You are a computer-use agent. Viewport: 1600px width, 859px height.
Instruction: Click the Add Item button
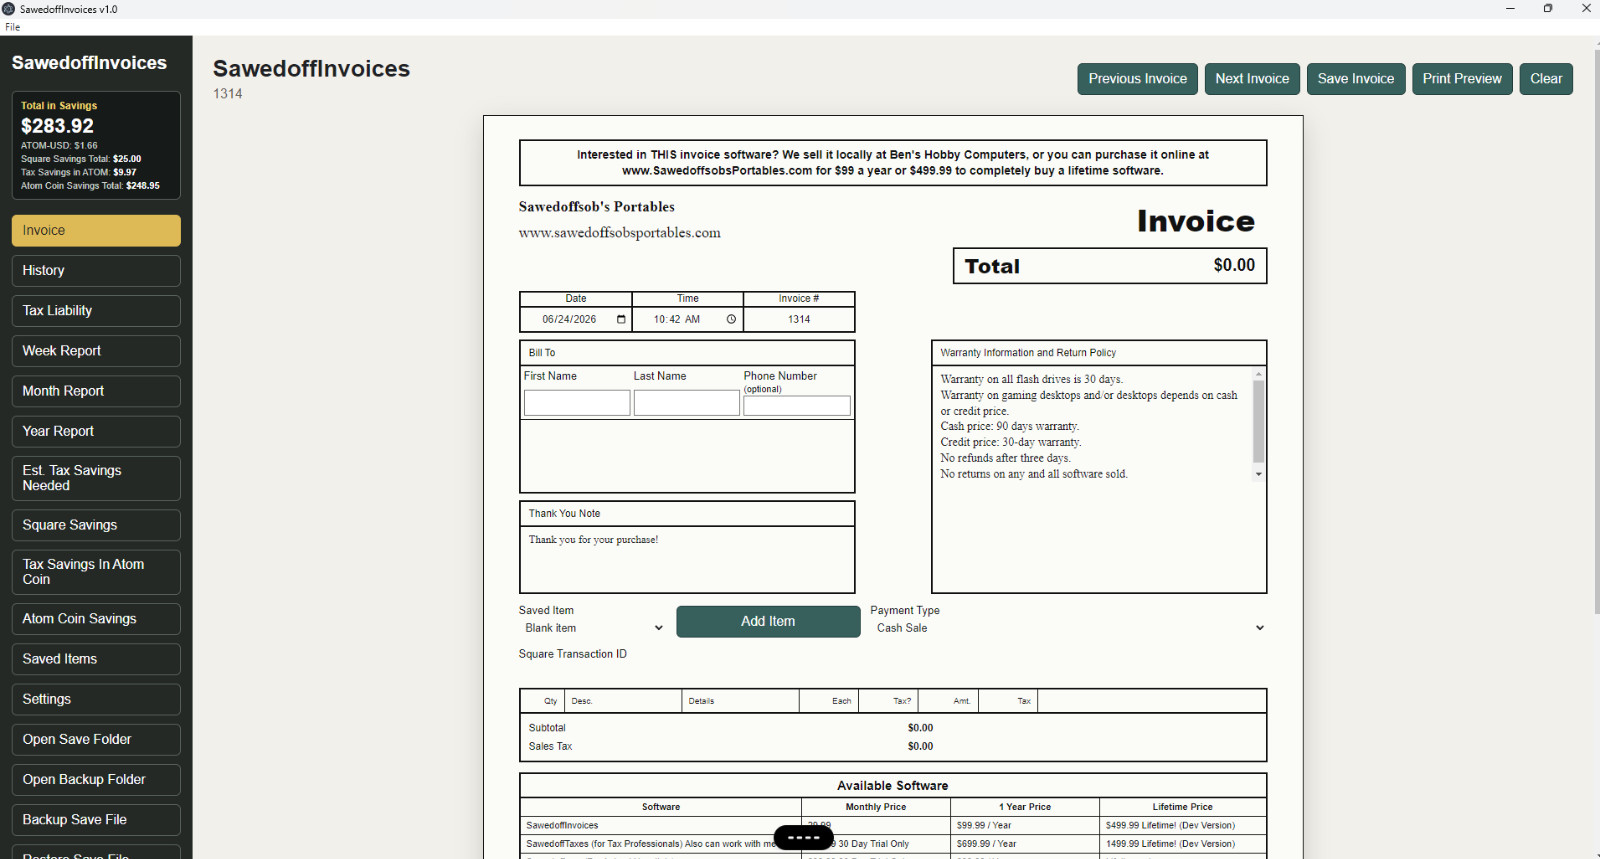pyautogui.click(x=768, y=621)
